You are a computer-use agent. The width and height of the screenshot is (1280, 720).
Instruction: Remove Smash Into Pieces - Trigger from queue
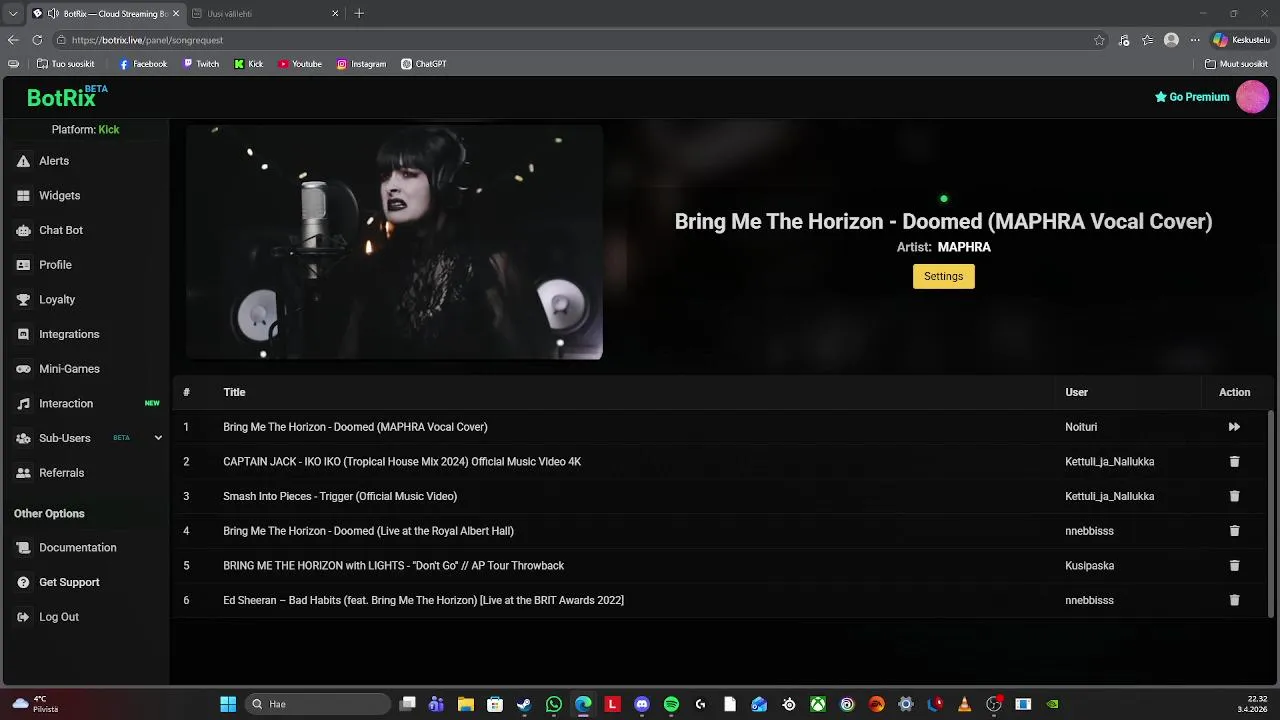click(x=1234, y=496)
